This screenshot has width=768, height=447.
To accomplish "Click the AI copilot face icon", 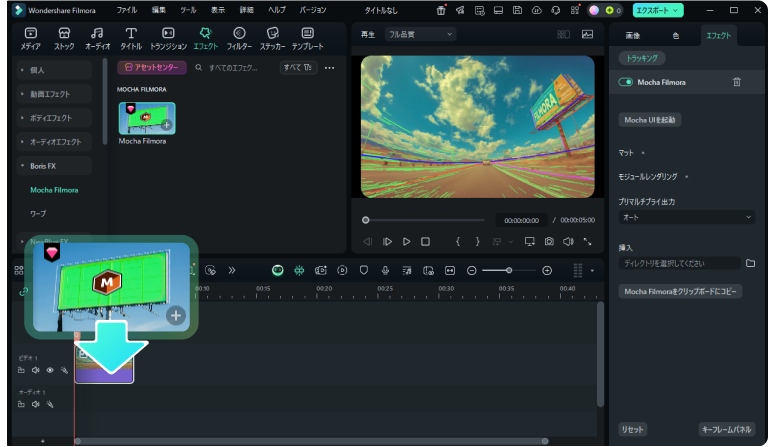I will (x=278, y=270).
